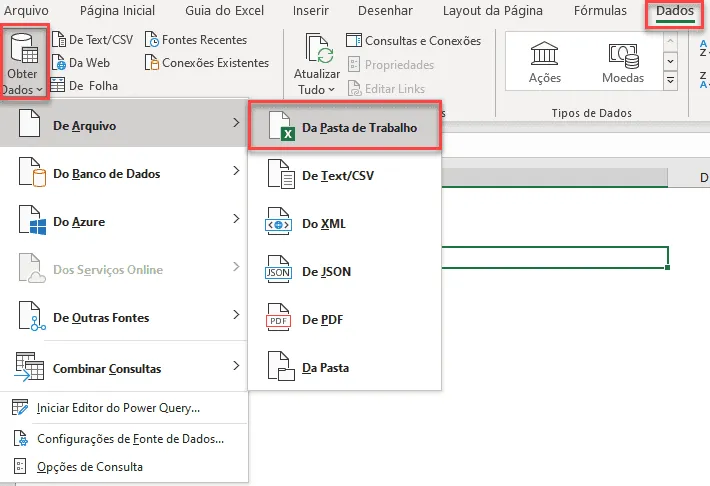Screen dimensions: 710x486
Task: Open Fontes Recentes in the ribbon
Action: [x=196, y=40]
